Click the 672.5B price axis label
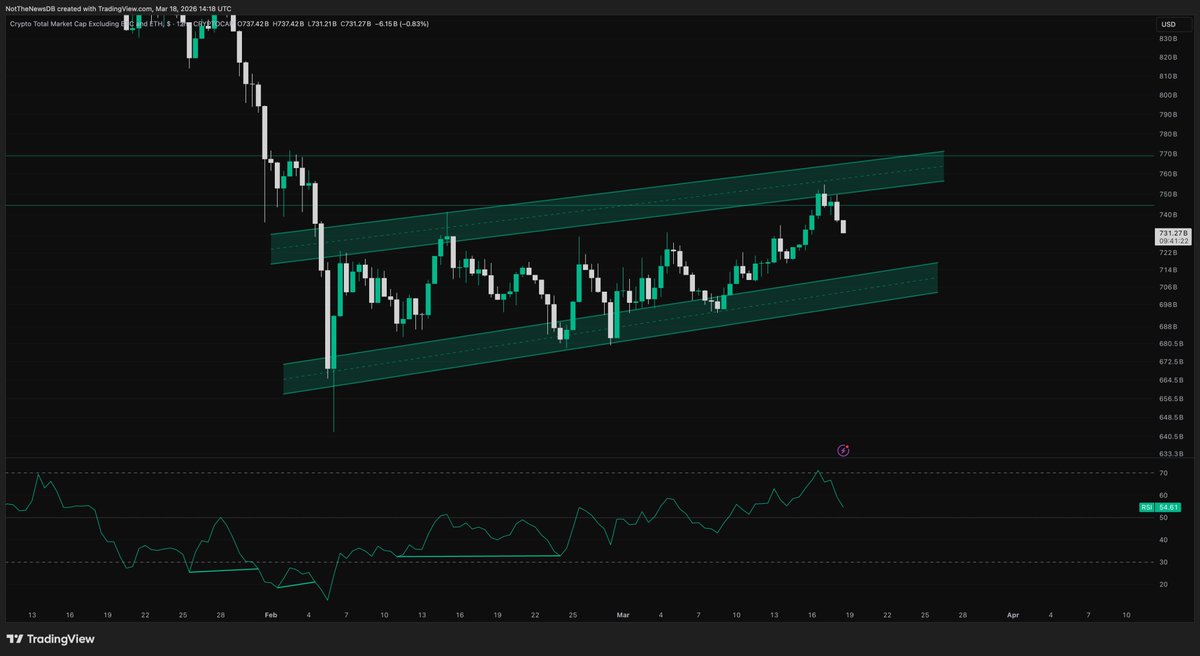The image size is (1200, 656). click(x=1170, y=361)
